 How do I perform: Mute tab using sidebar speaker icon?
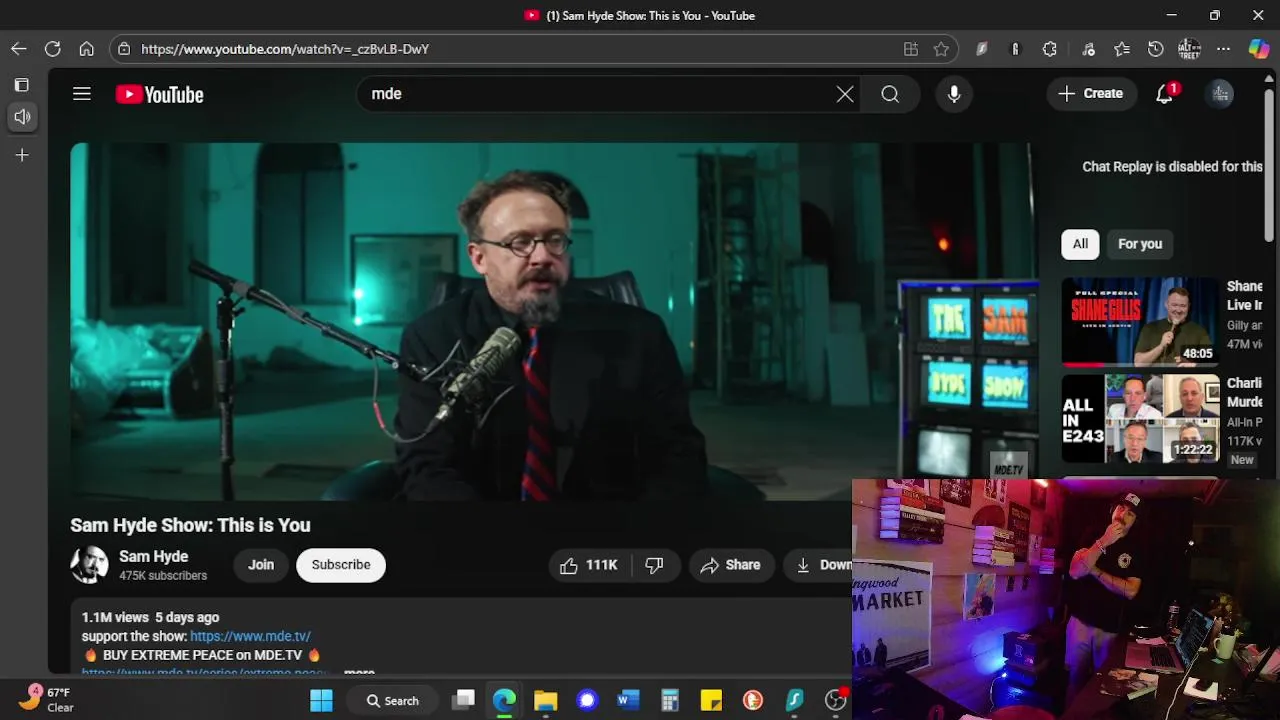(x=22, y=117)
